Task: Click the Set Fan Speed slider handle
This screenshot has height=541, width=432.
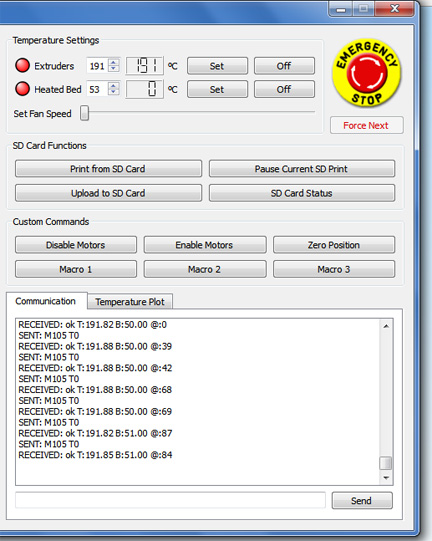Action: click(x=85, y=113)
